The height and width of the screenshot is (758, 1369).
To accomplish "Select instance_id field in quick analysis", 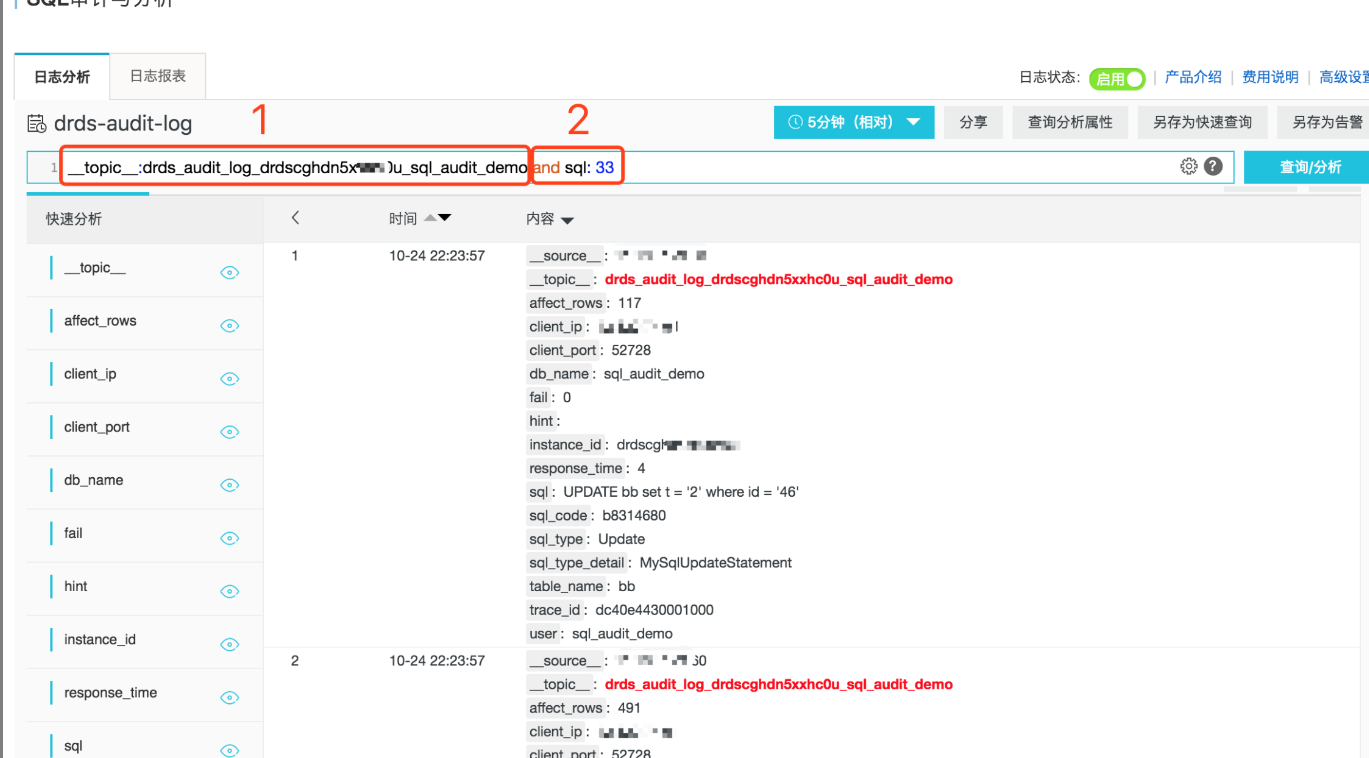I will click(100, 639).
